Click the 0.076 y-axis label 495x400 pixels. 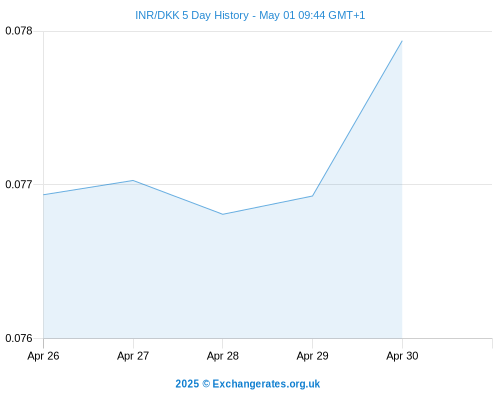click(19, 338)
